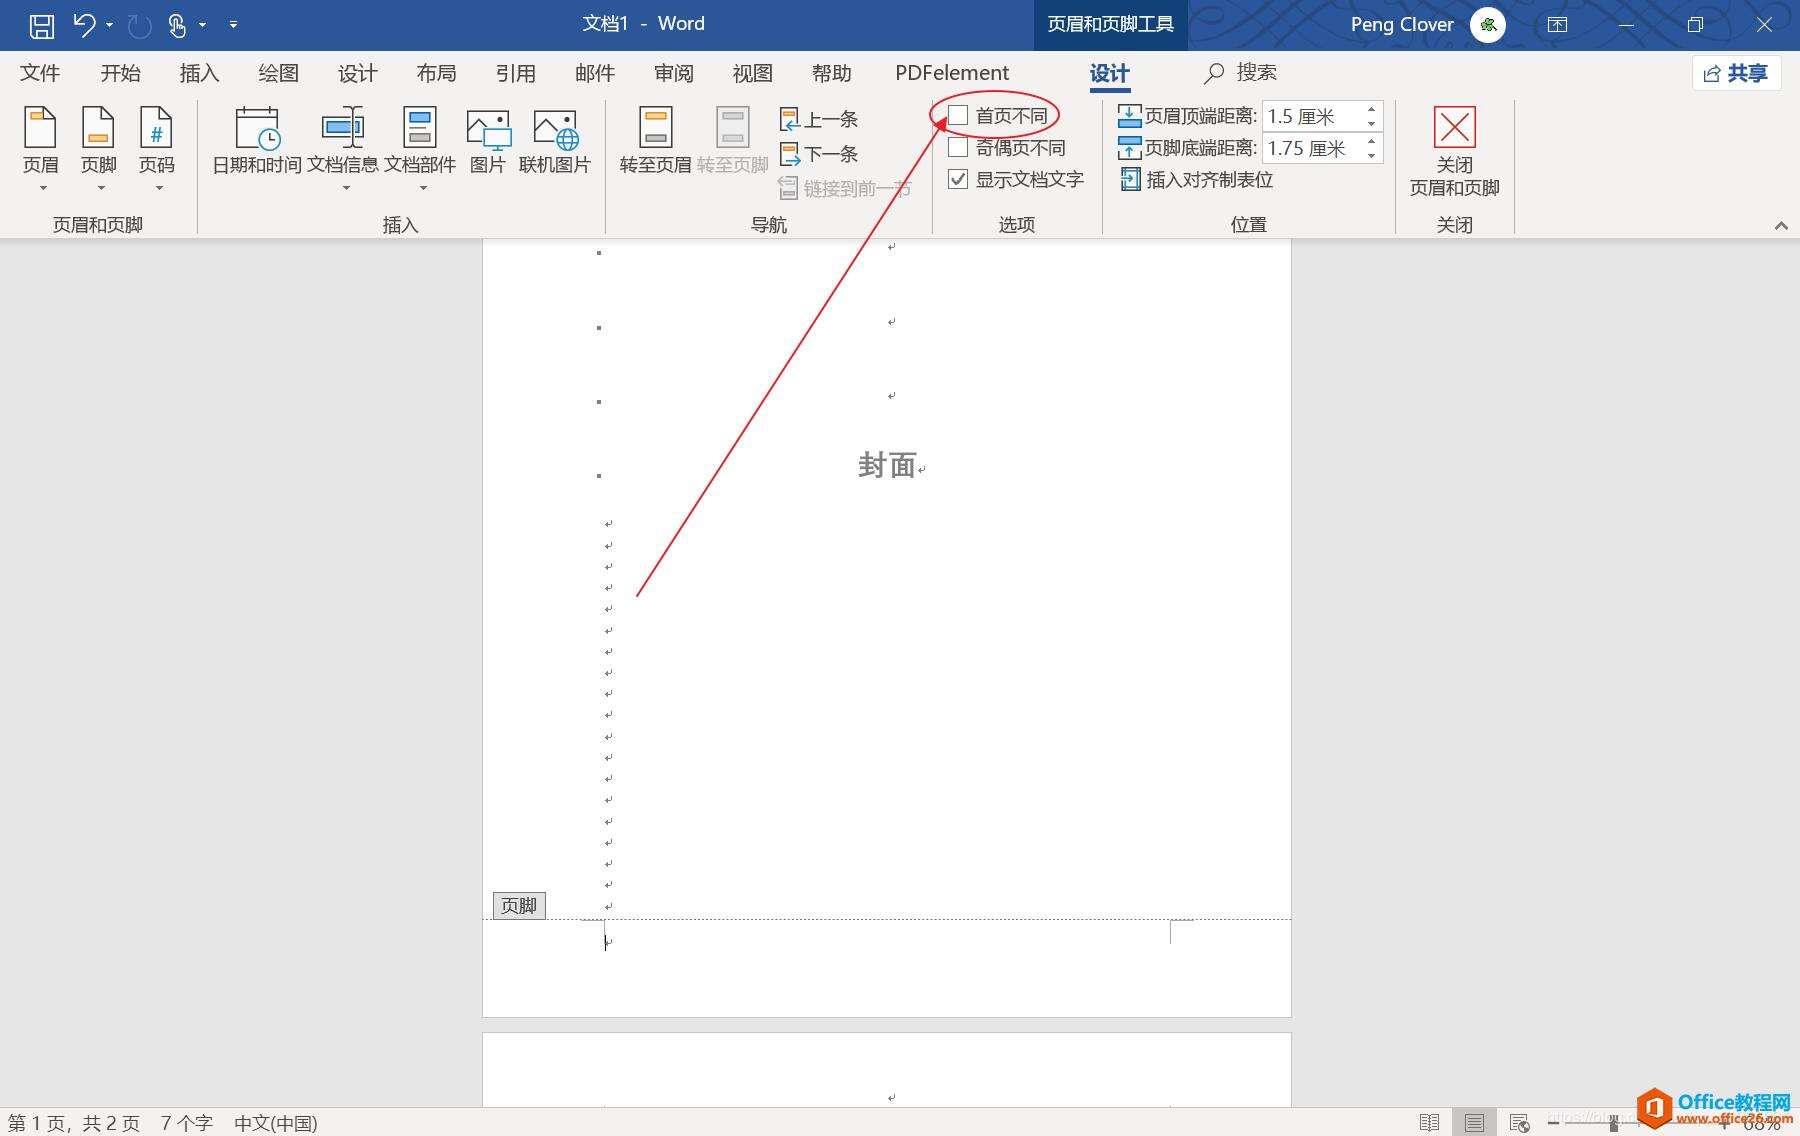Click word count 7 个字

[187, 1123]
